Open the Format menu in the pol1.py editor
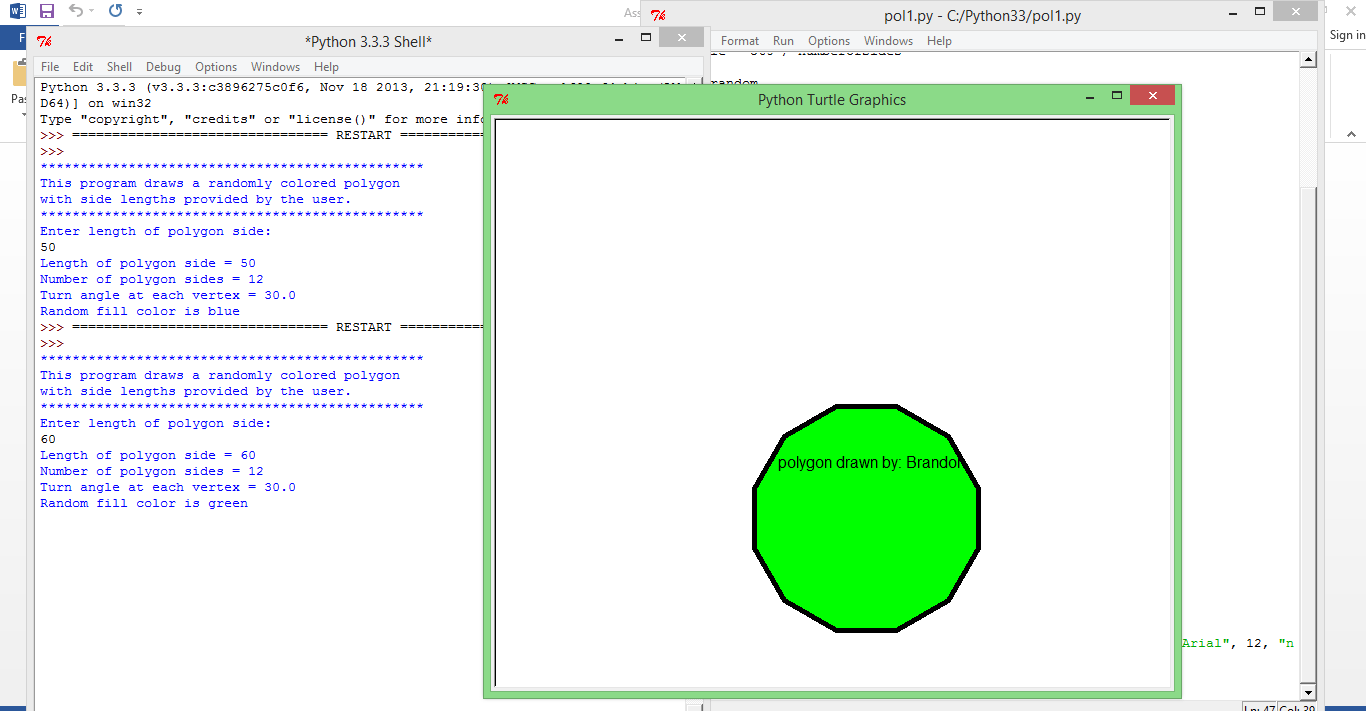Screen dimensions: 1366x711 (739, 41)
